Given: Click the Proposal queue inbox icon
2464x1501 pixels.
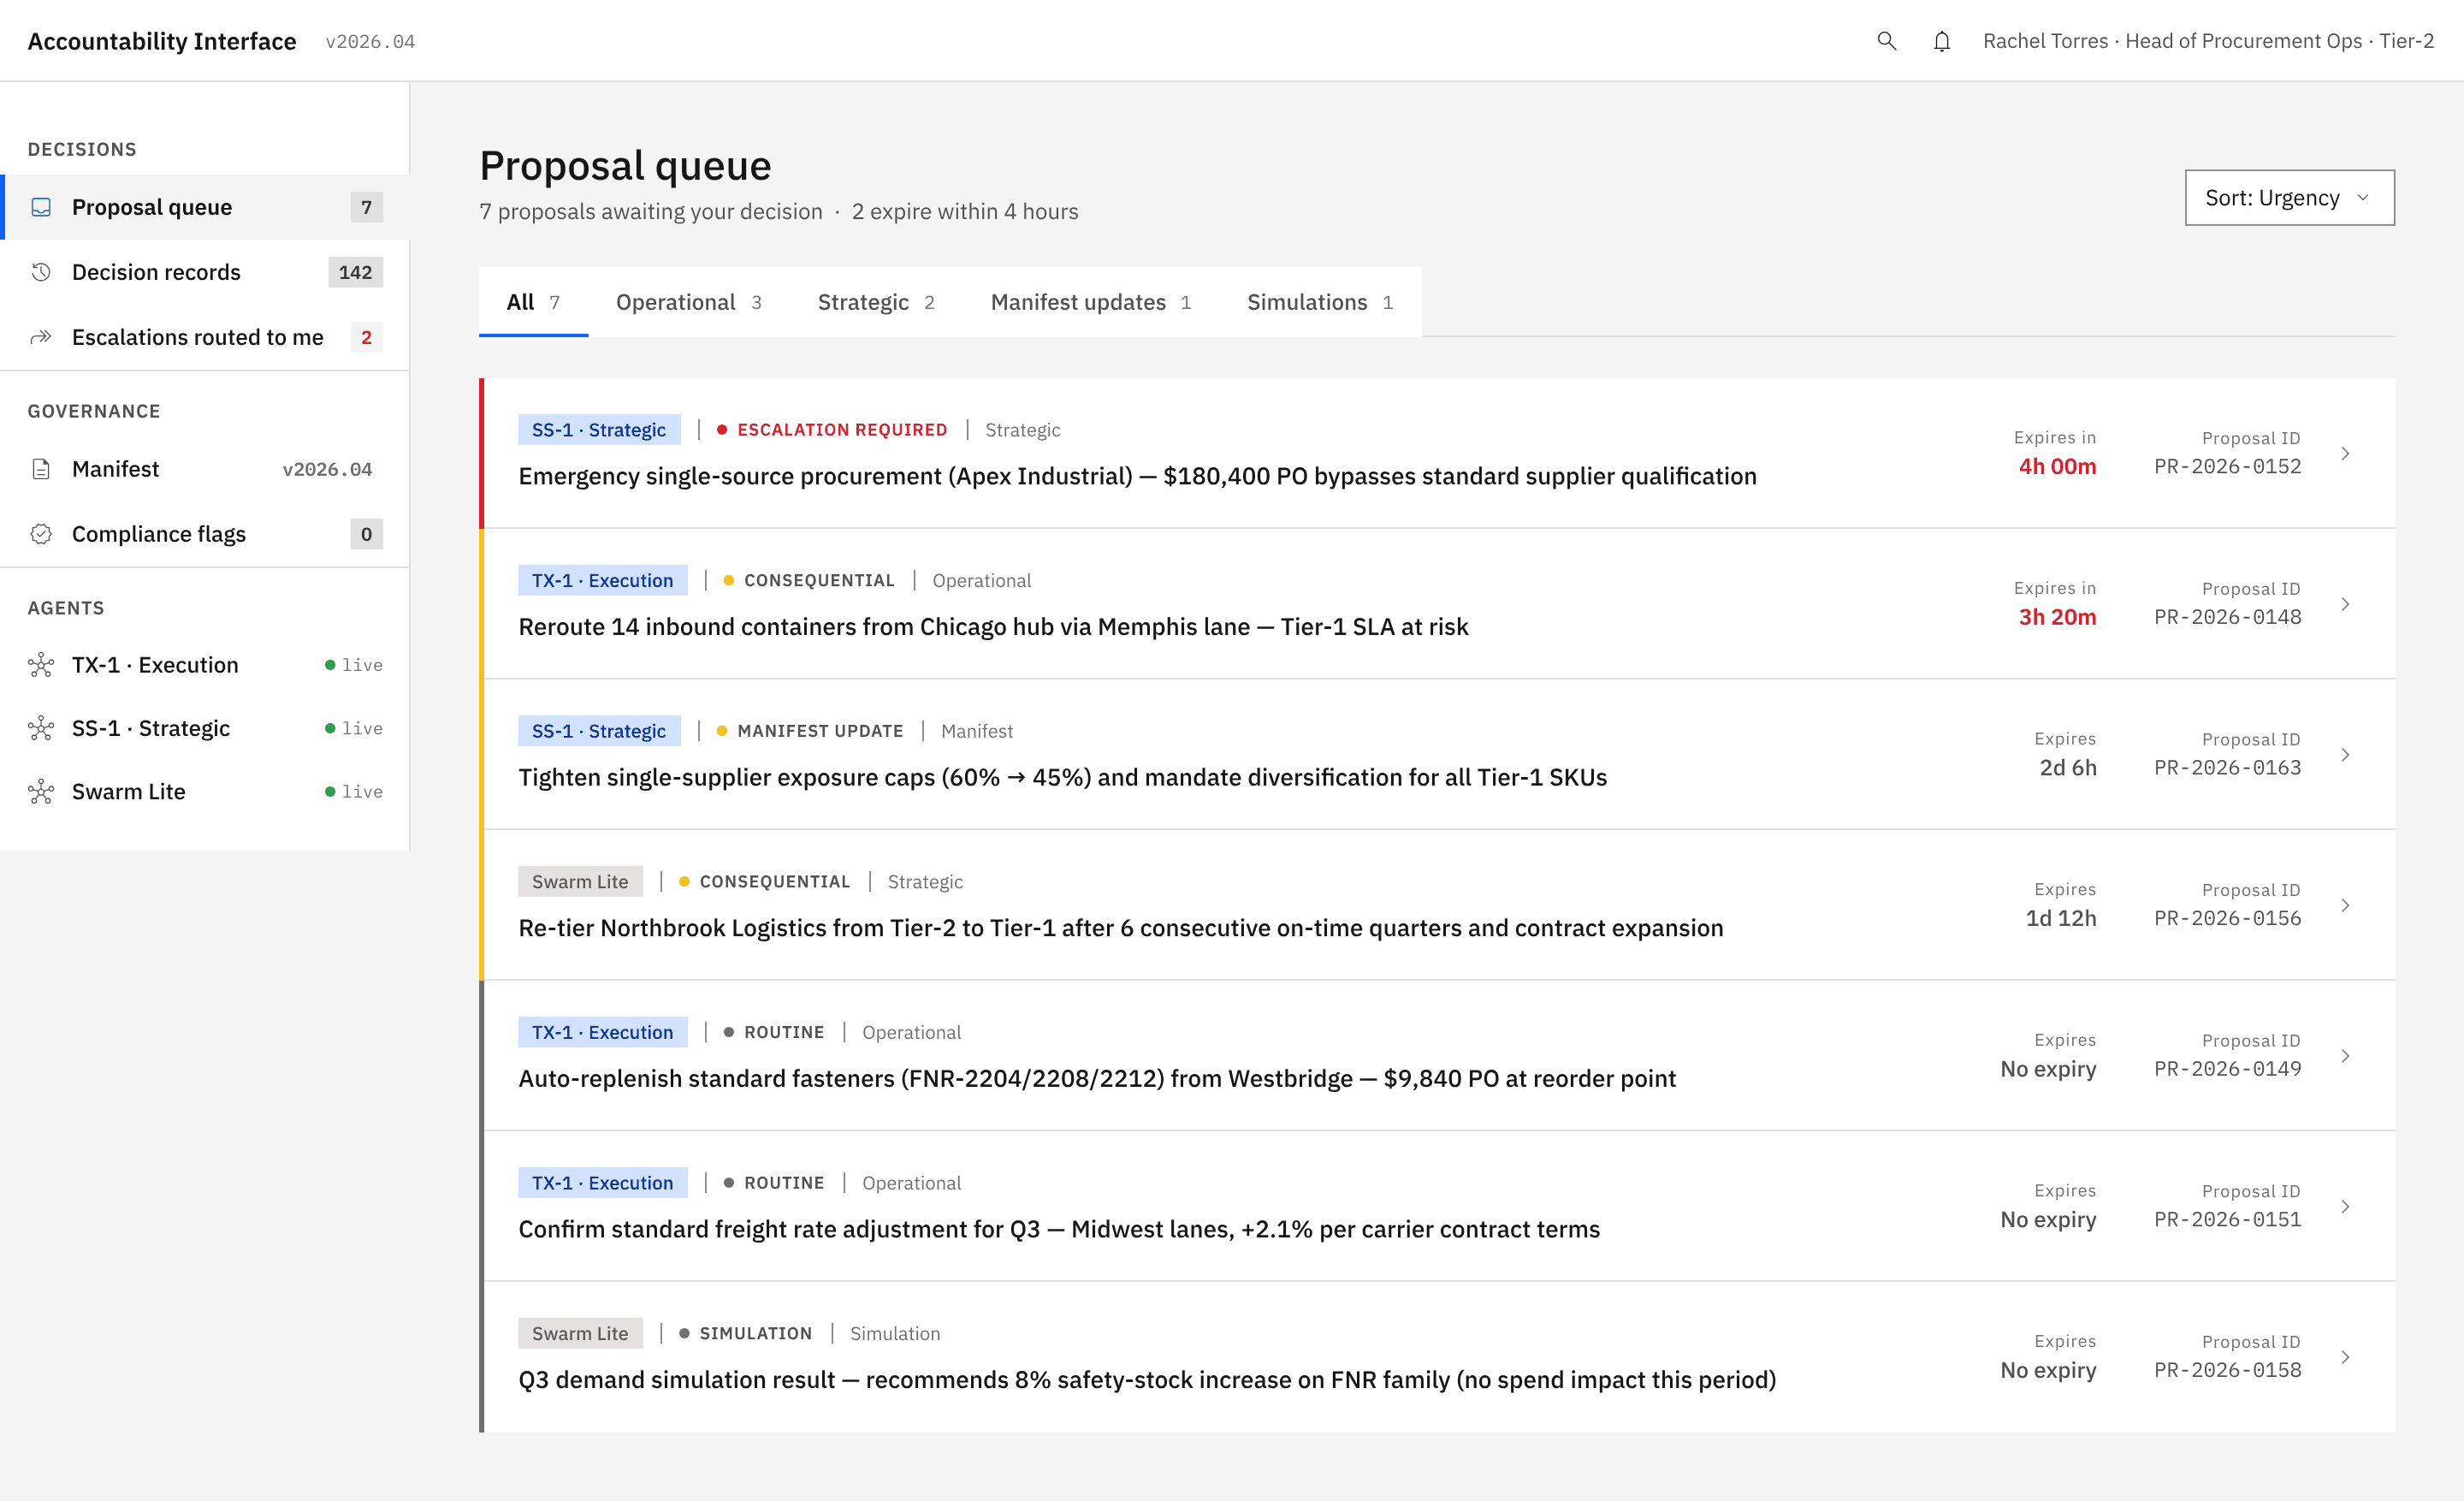Looking at the screenshot, I should coord(41,207).
